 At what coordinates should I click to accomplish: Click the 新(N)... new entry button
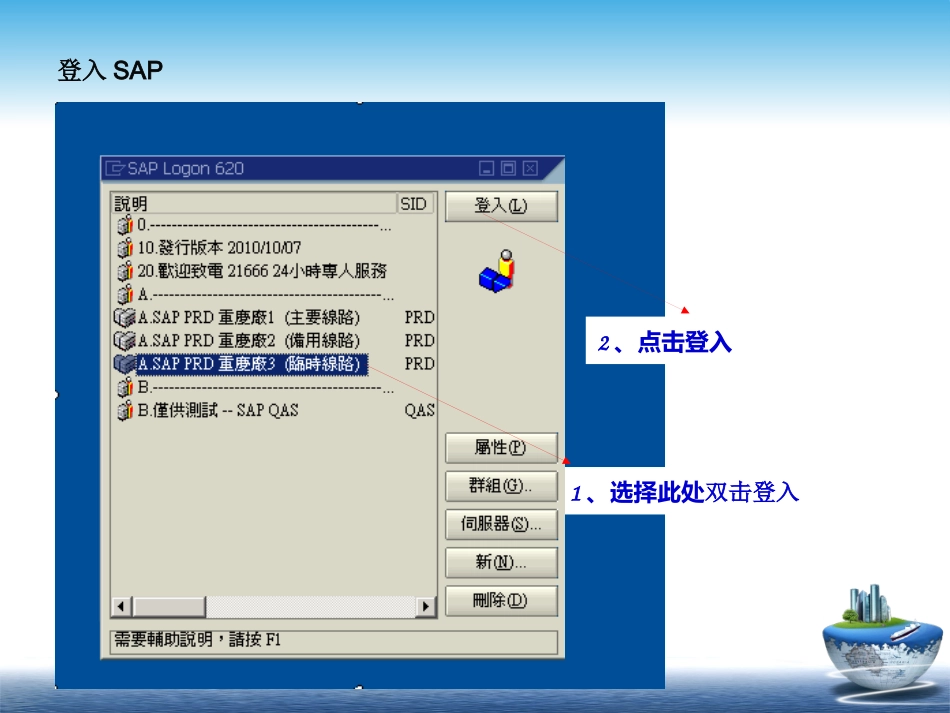click(x=501, y=562)
